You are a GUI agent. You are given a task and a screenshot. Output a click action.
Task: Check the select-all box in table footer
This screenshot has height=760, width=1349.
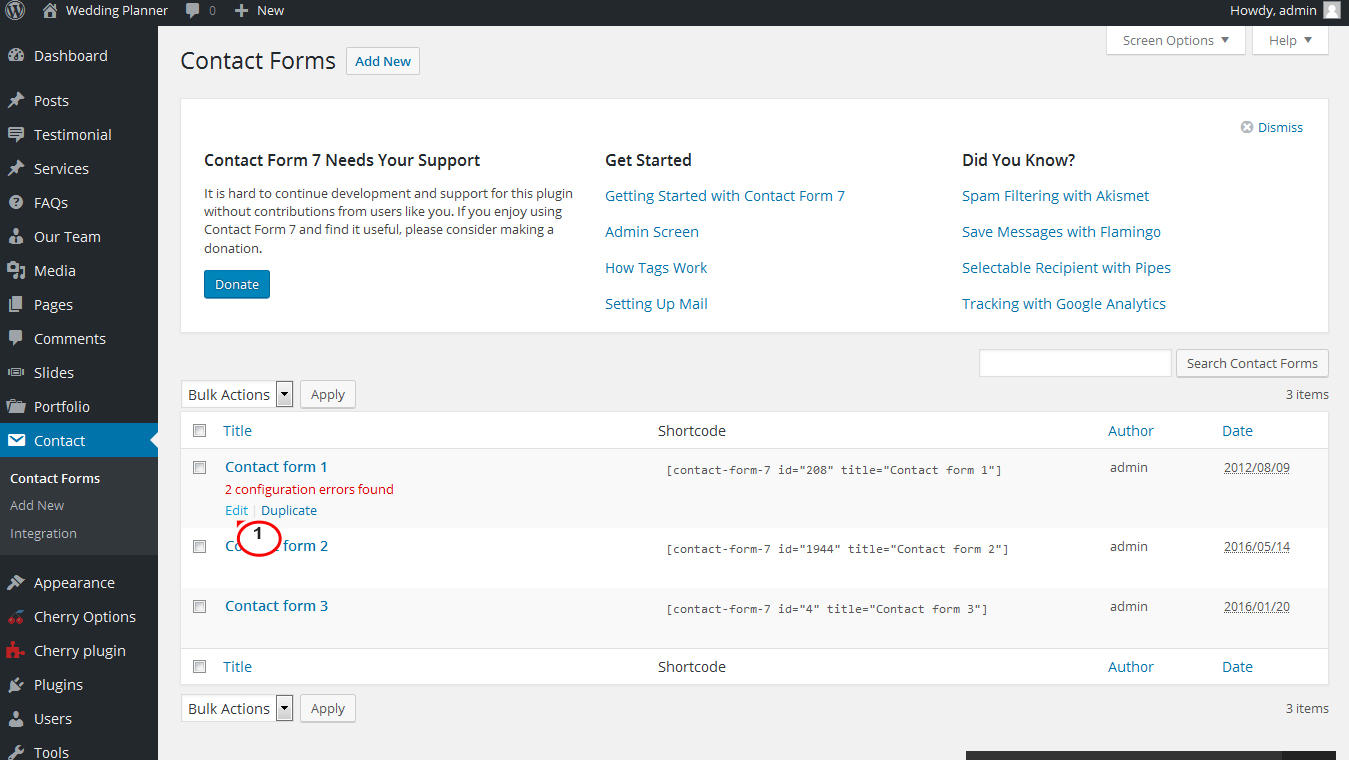[200, 667]
